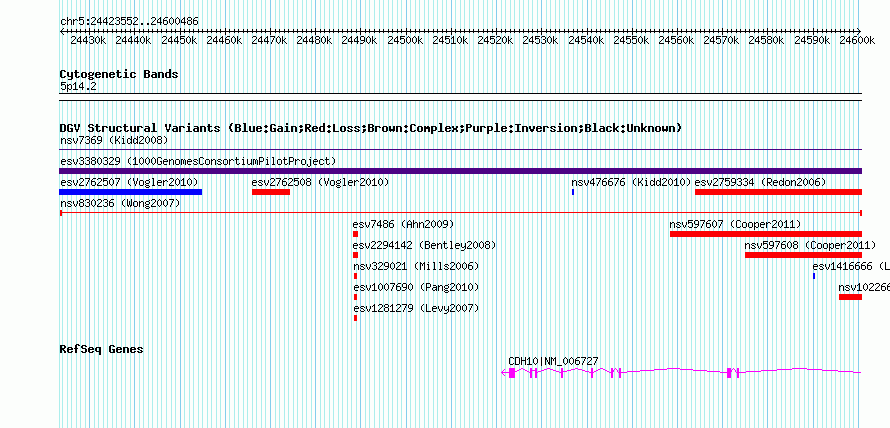The height and width of the screenshot is (428, 890).
Task: Open the esv2759334 (Redon2006) label
Action: tap(761, 182)
